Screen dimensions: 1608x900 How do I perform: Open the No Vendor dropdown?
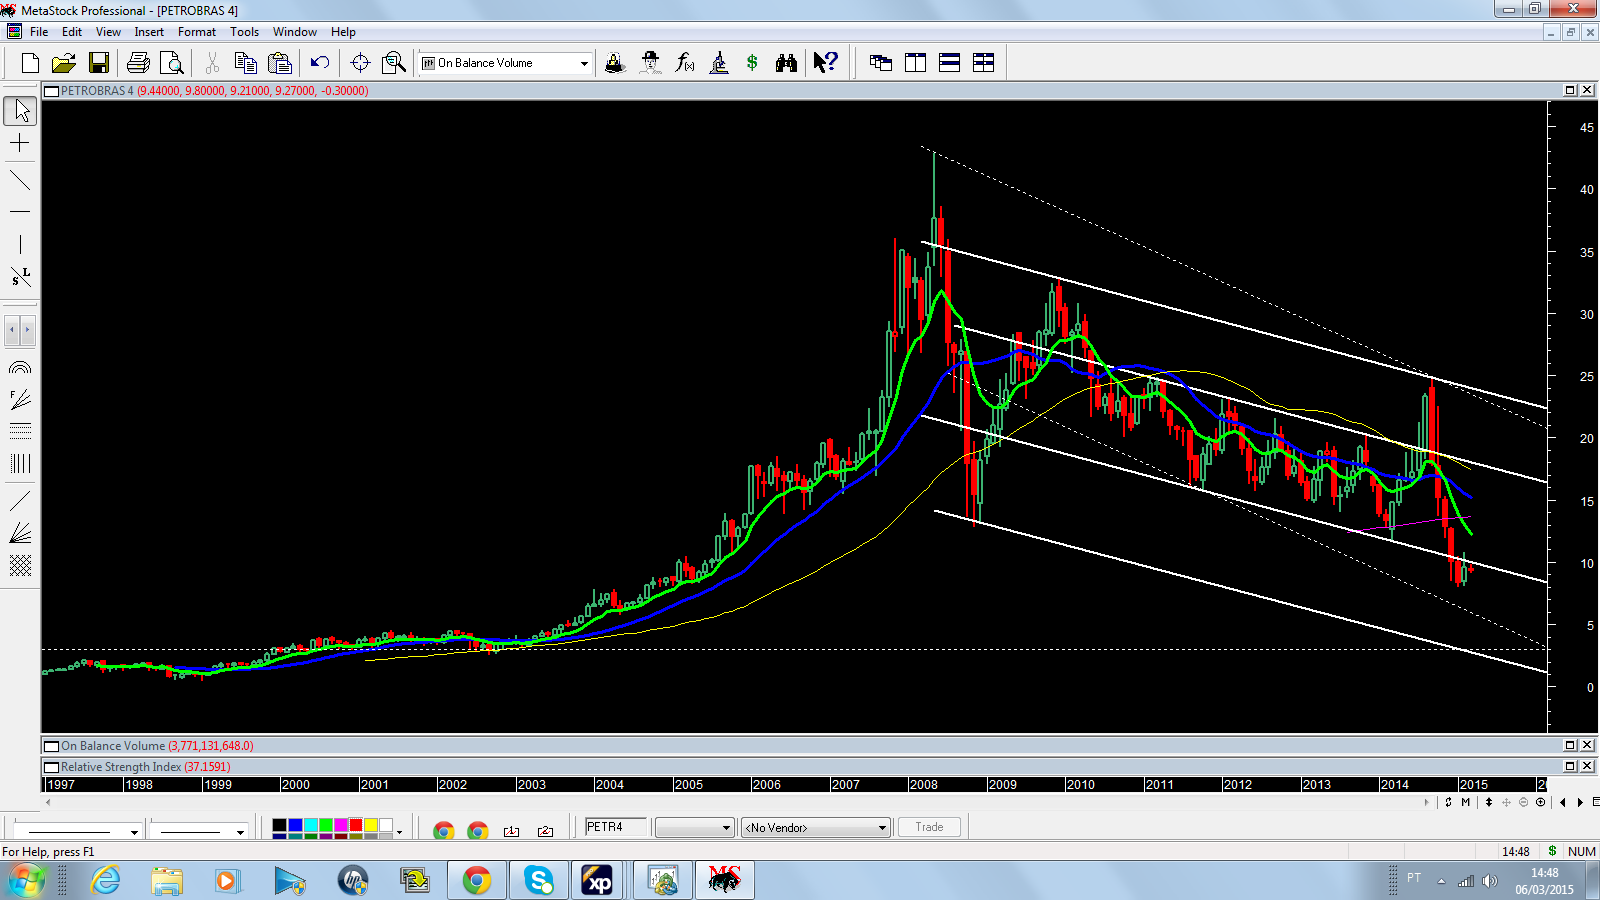point(816,828)
